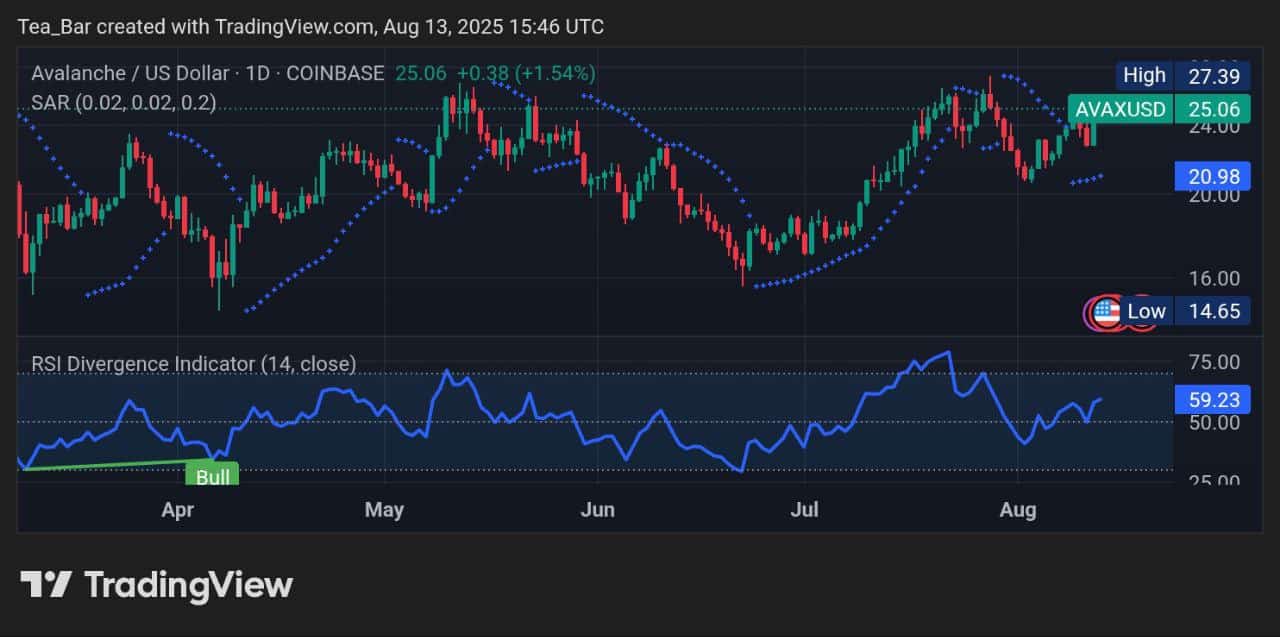Click the Low label on price scale
Screen dimensions: 1280x637
click(1146, 311)
